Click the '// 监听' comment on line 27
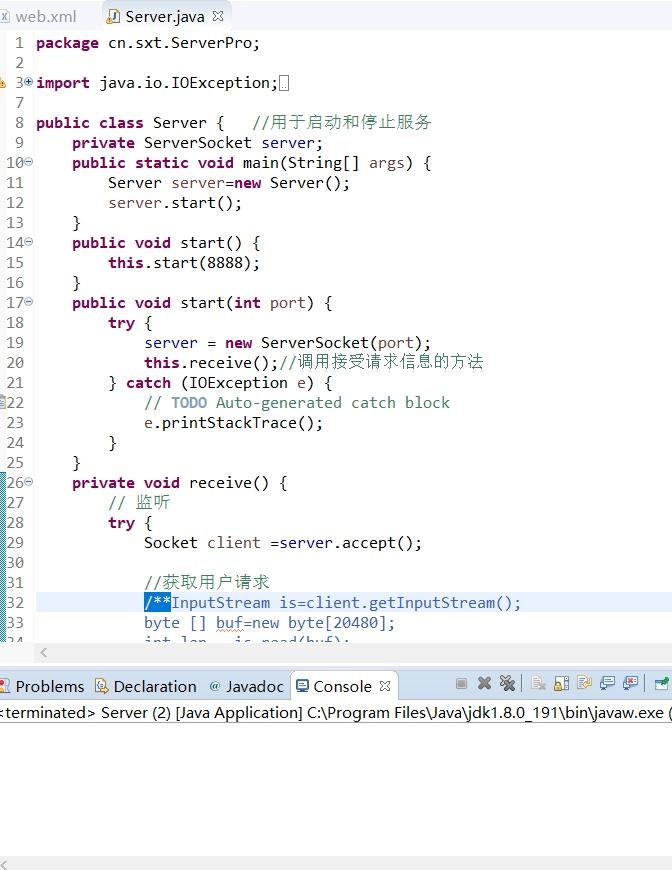This screenshot has width=672, height=870. (x=139, y=502)
